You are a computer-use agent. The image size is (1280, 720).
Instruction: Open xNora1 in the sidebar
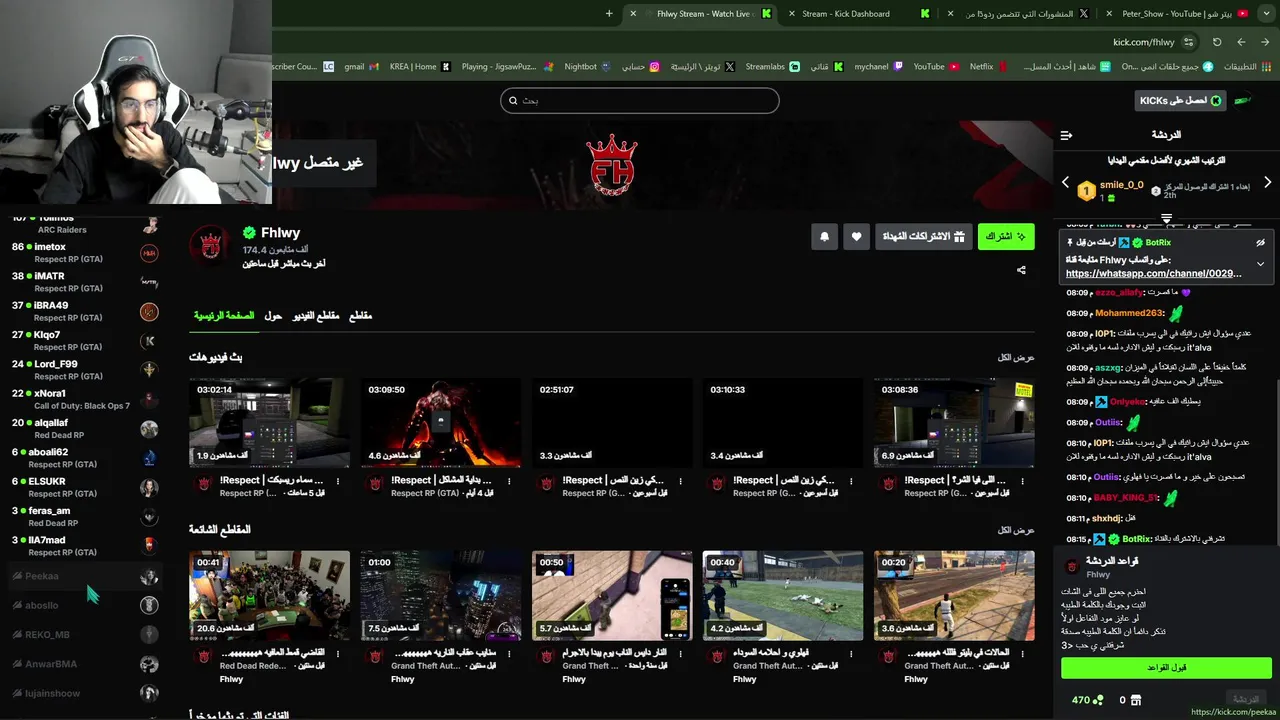pos(85,399)
